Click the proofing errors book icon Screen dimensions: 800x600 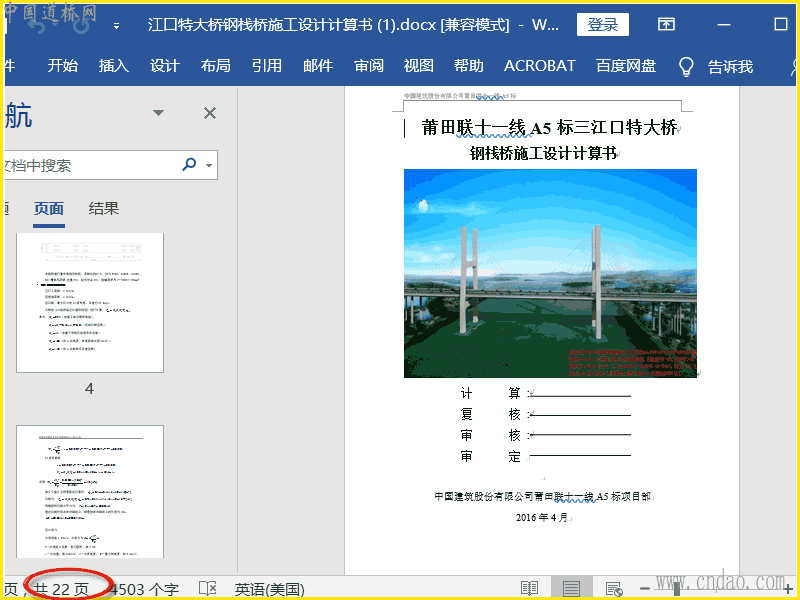tap(208, 588)
